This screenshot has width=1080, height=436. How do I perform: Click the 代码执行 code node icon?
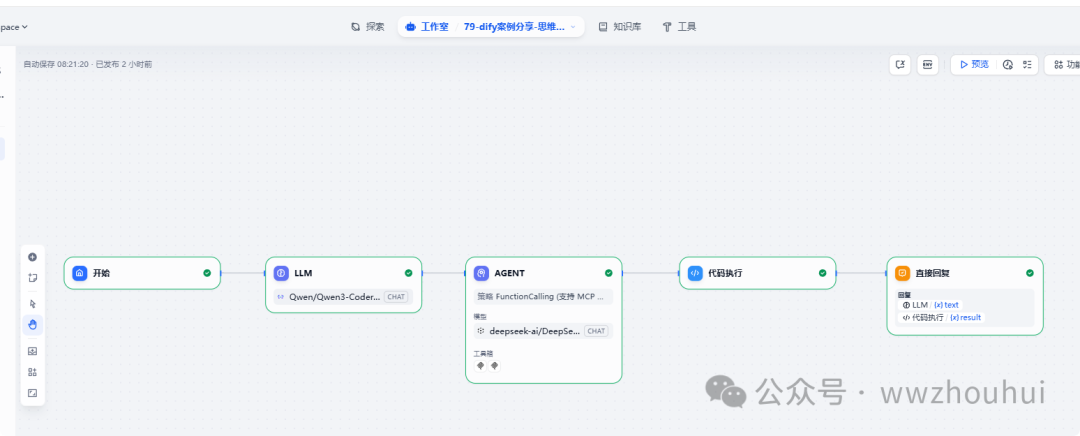click(x=695, y=273)
